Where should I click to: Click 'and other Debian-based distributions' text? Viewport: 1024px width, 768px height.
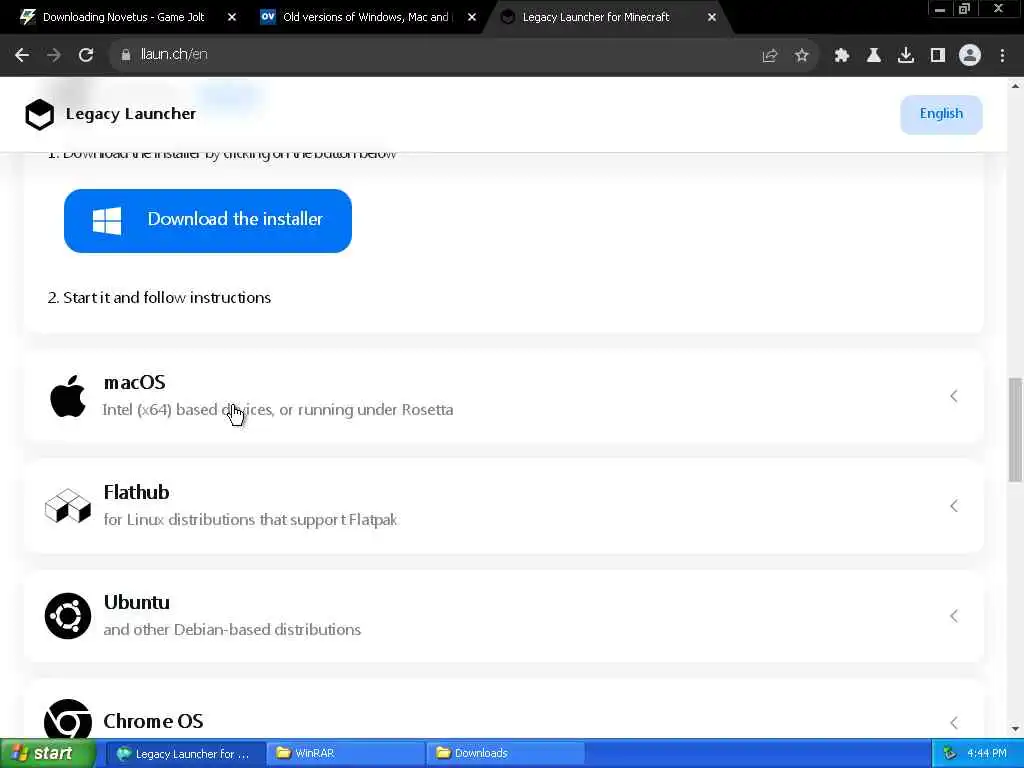232,630
